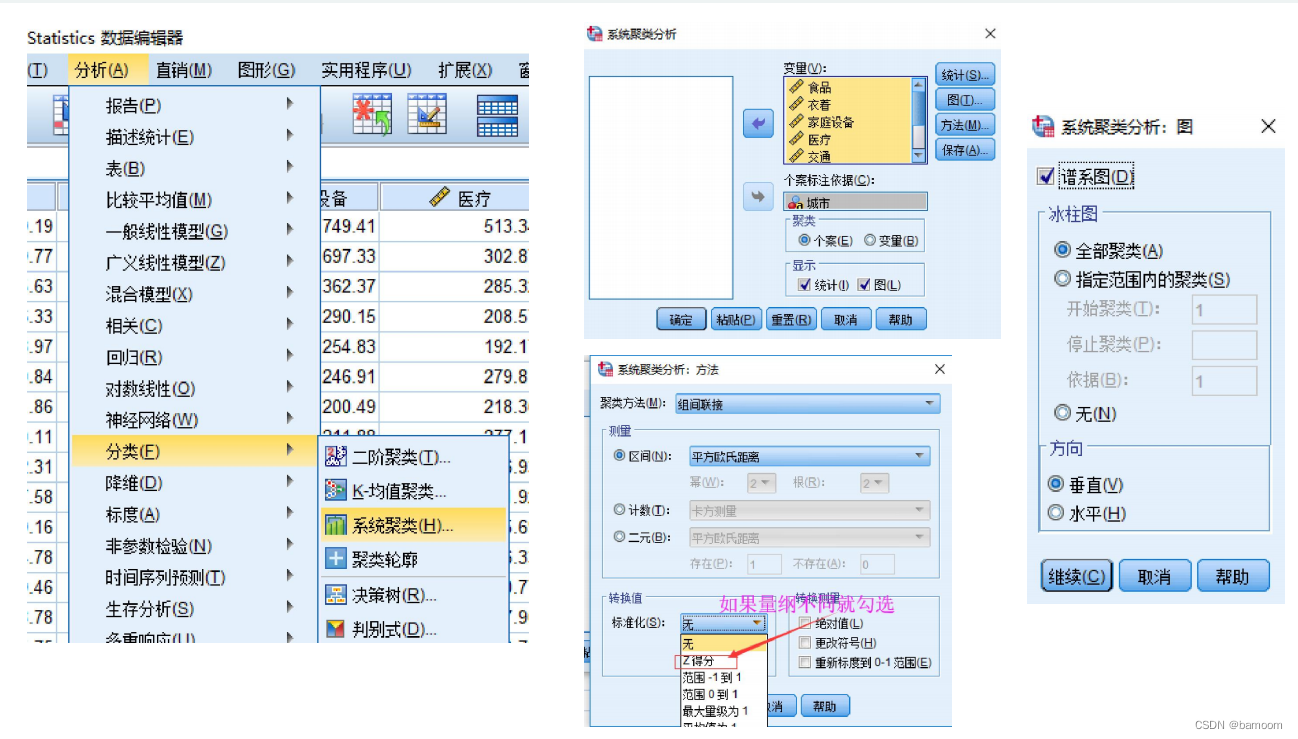Image resolution: width=1298 pixels, height=739 pixels.
Task: Click 重置(R) button
Action: 791,320
